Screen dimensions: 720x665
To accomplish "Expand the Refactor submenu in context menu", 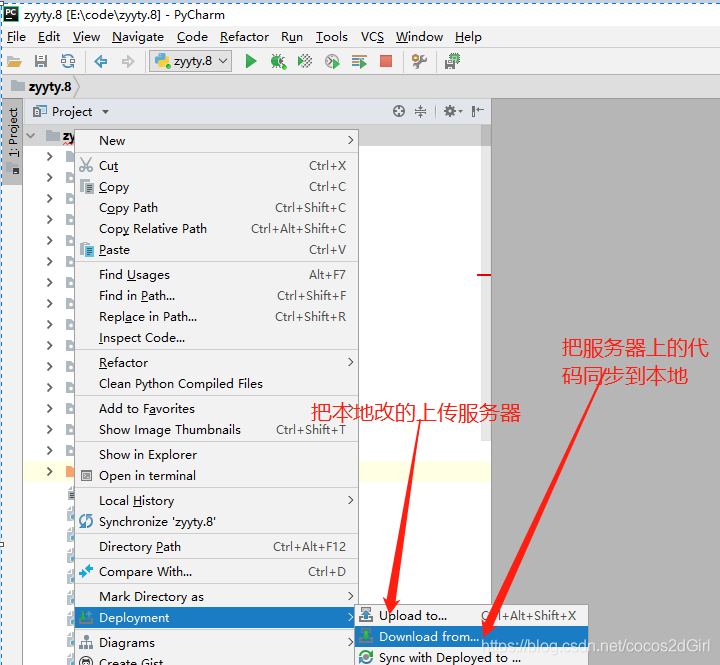I will point(216,363).
